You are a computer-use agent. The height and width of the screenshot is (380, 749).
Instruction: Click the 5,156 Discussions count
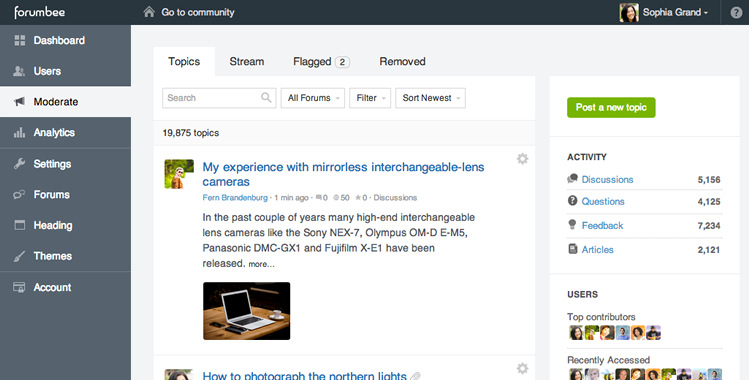point(709,180)
